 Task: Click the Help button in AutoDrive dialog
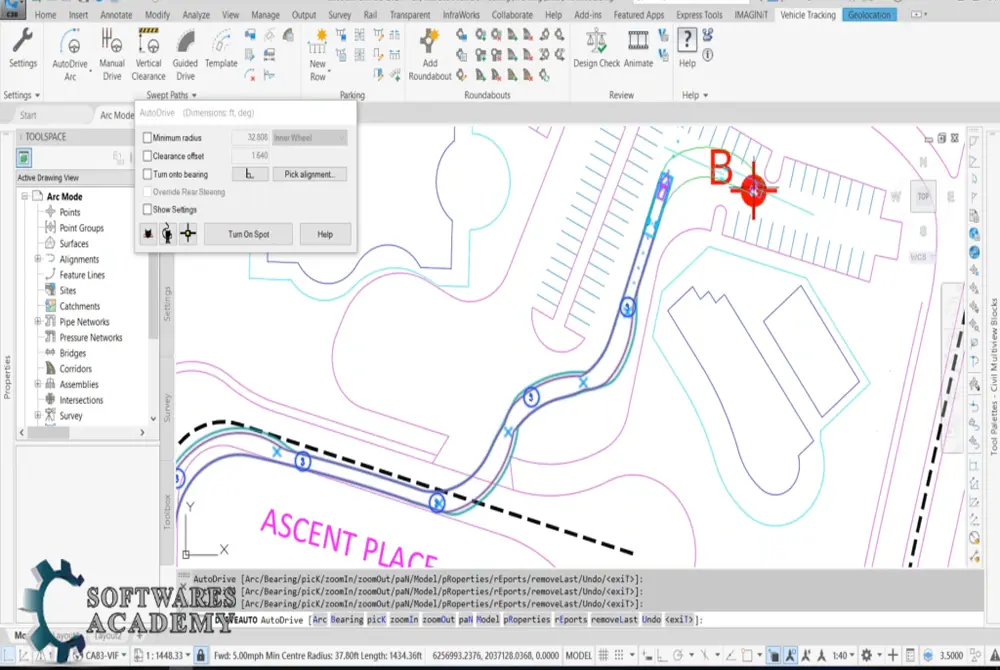325,234
